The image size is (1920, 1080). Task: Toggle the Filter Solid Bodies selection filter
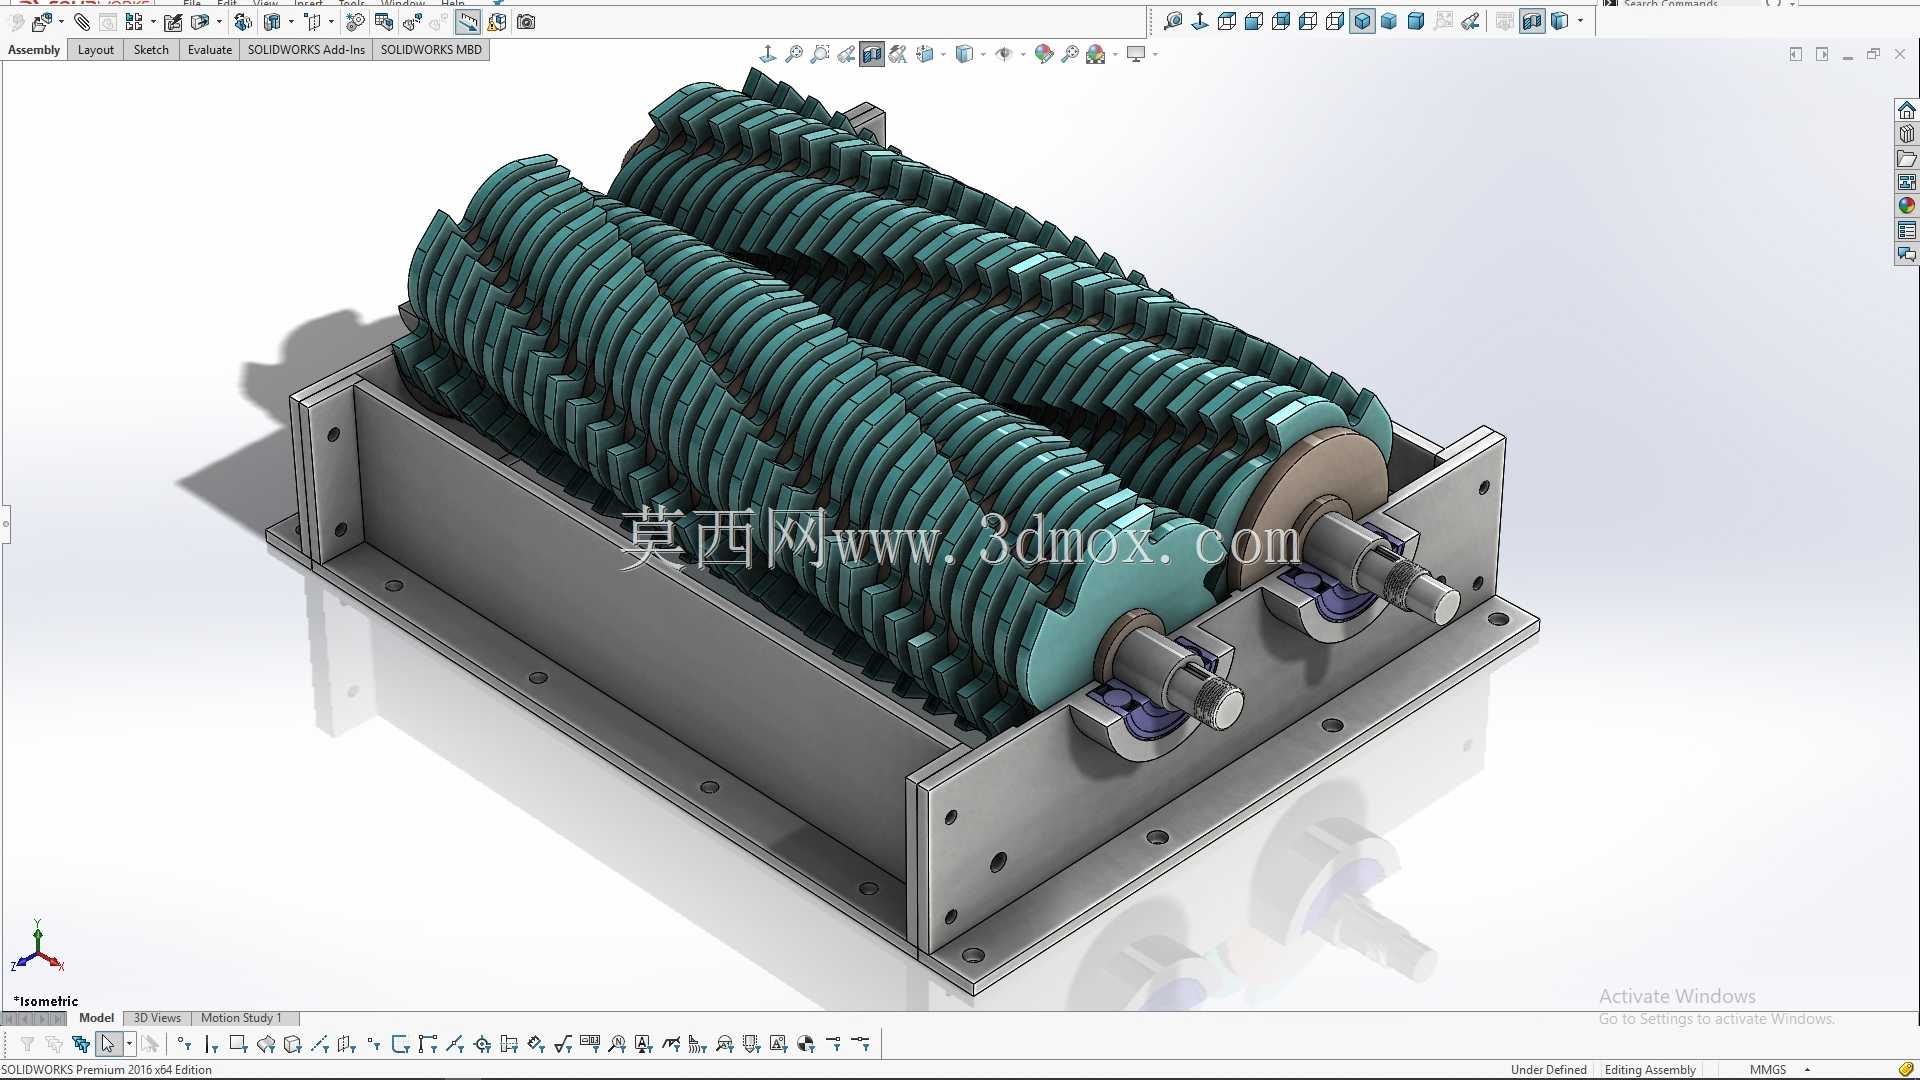[x=292, y=1044]
